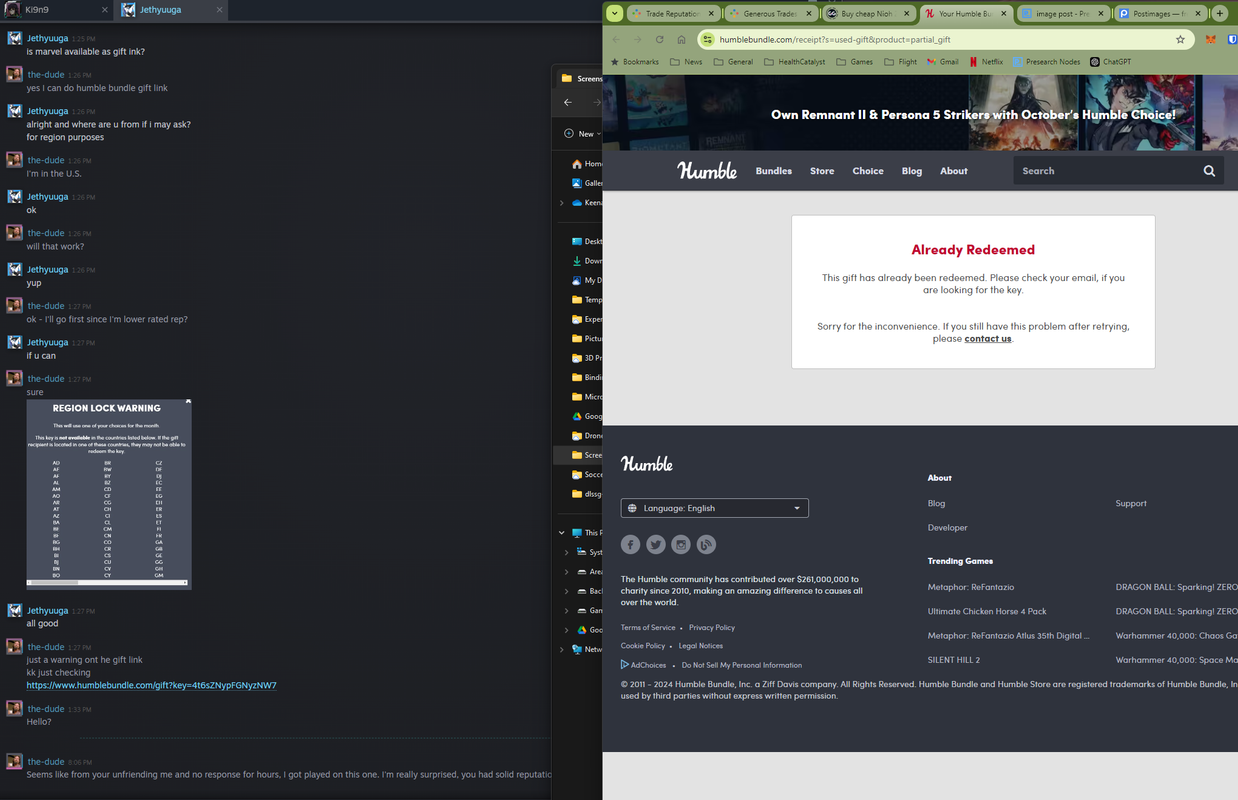
Task: Open the Presearch Nodes bookmark
Action: point(1046,62)
